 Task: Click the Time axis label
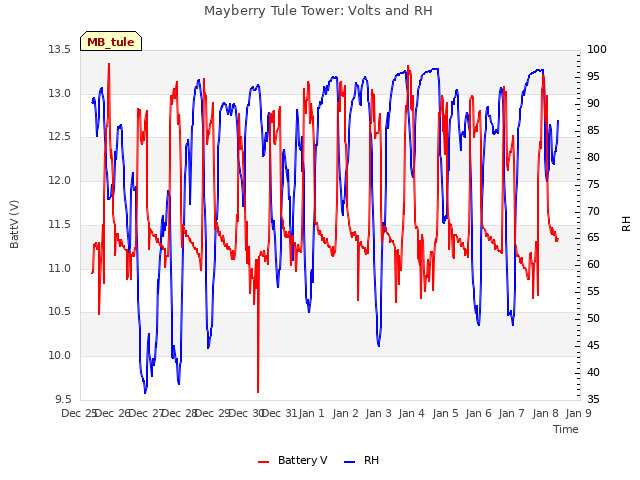566,429
